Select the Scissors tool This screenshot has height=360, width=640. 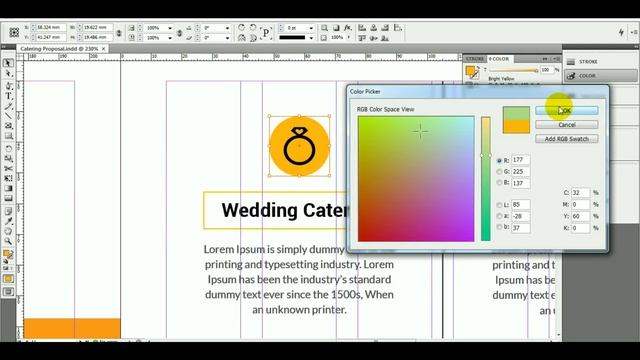coord(8,168)
